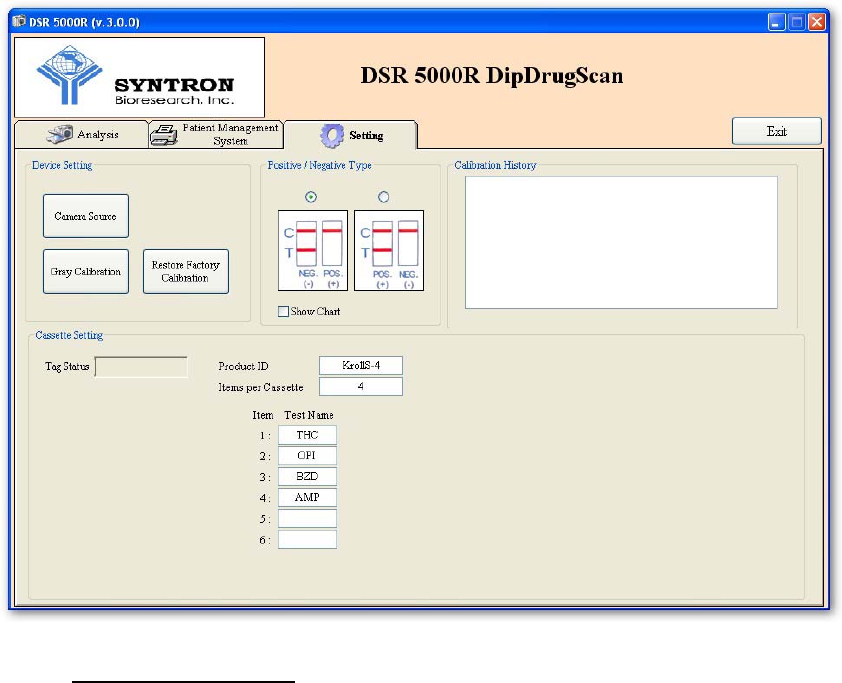Click the "Test Name" column header

309,415
